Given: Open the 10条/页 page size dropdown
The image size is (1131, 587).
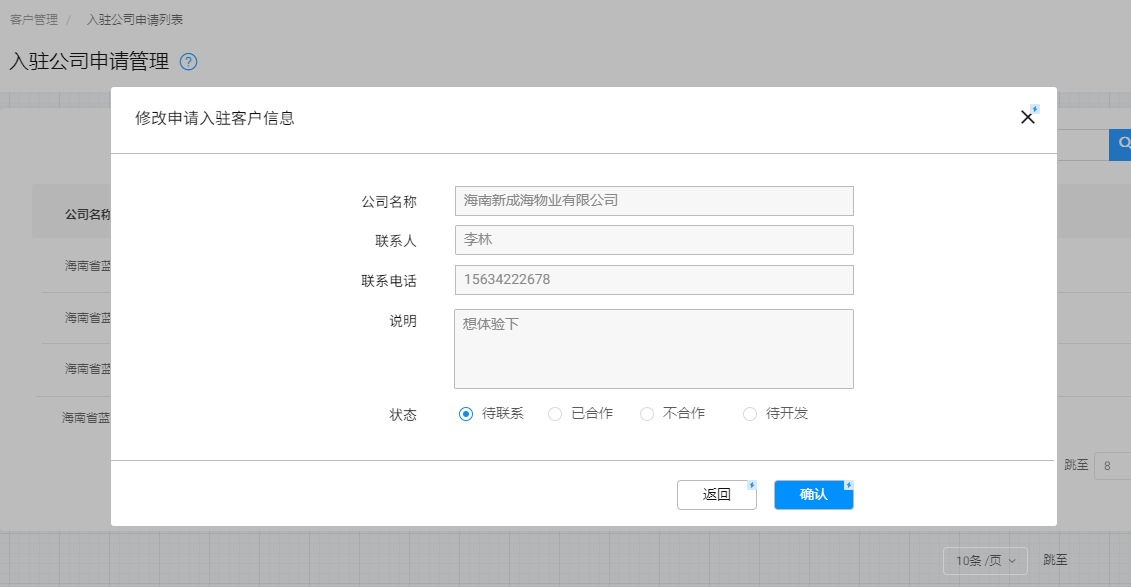Looking at the screenshot, I should [985, 561].
